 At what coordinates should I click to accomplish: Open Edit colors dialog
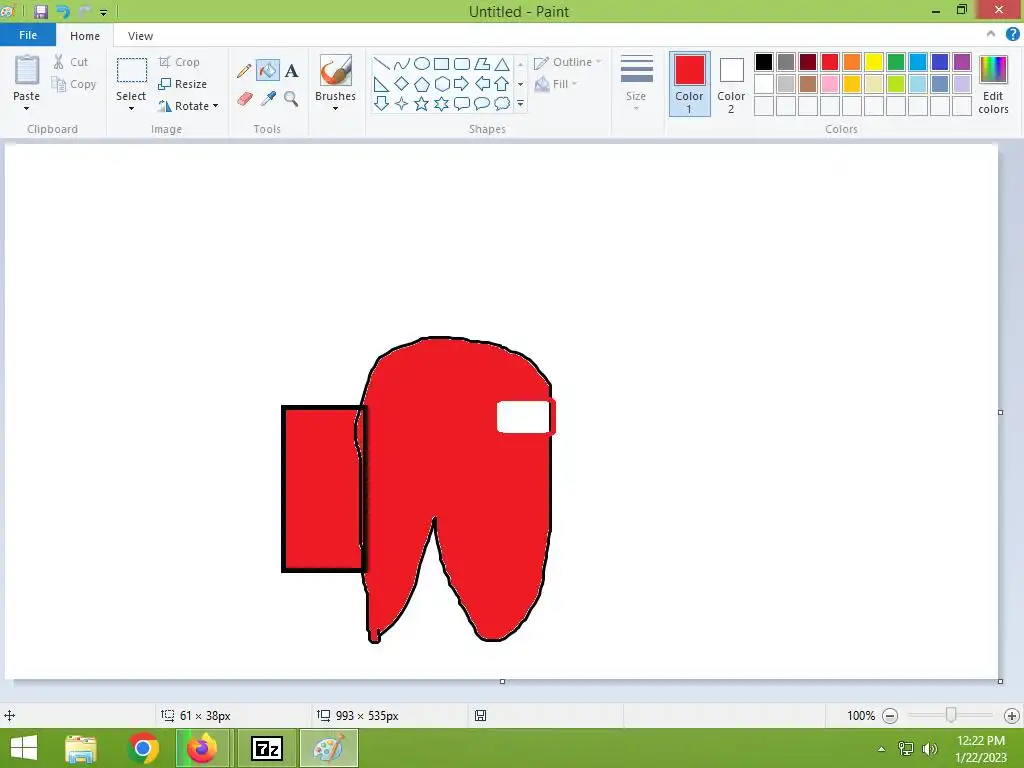coord(993,85)
